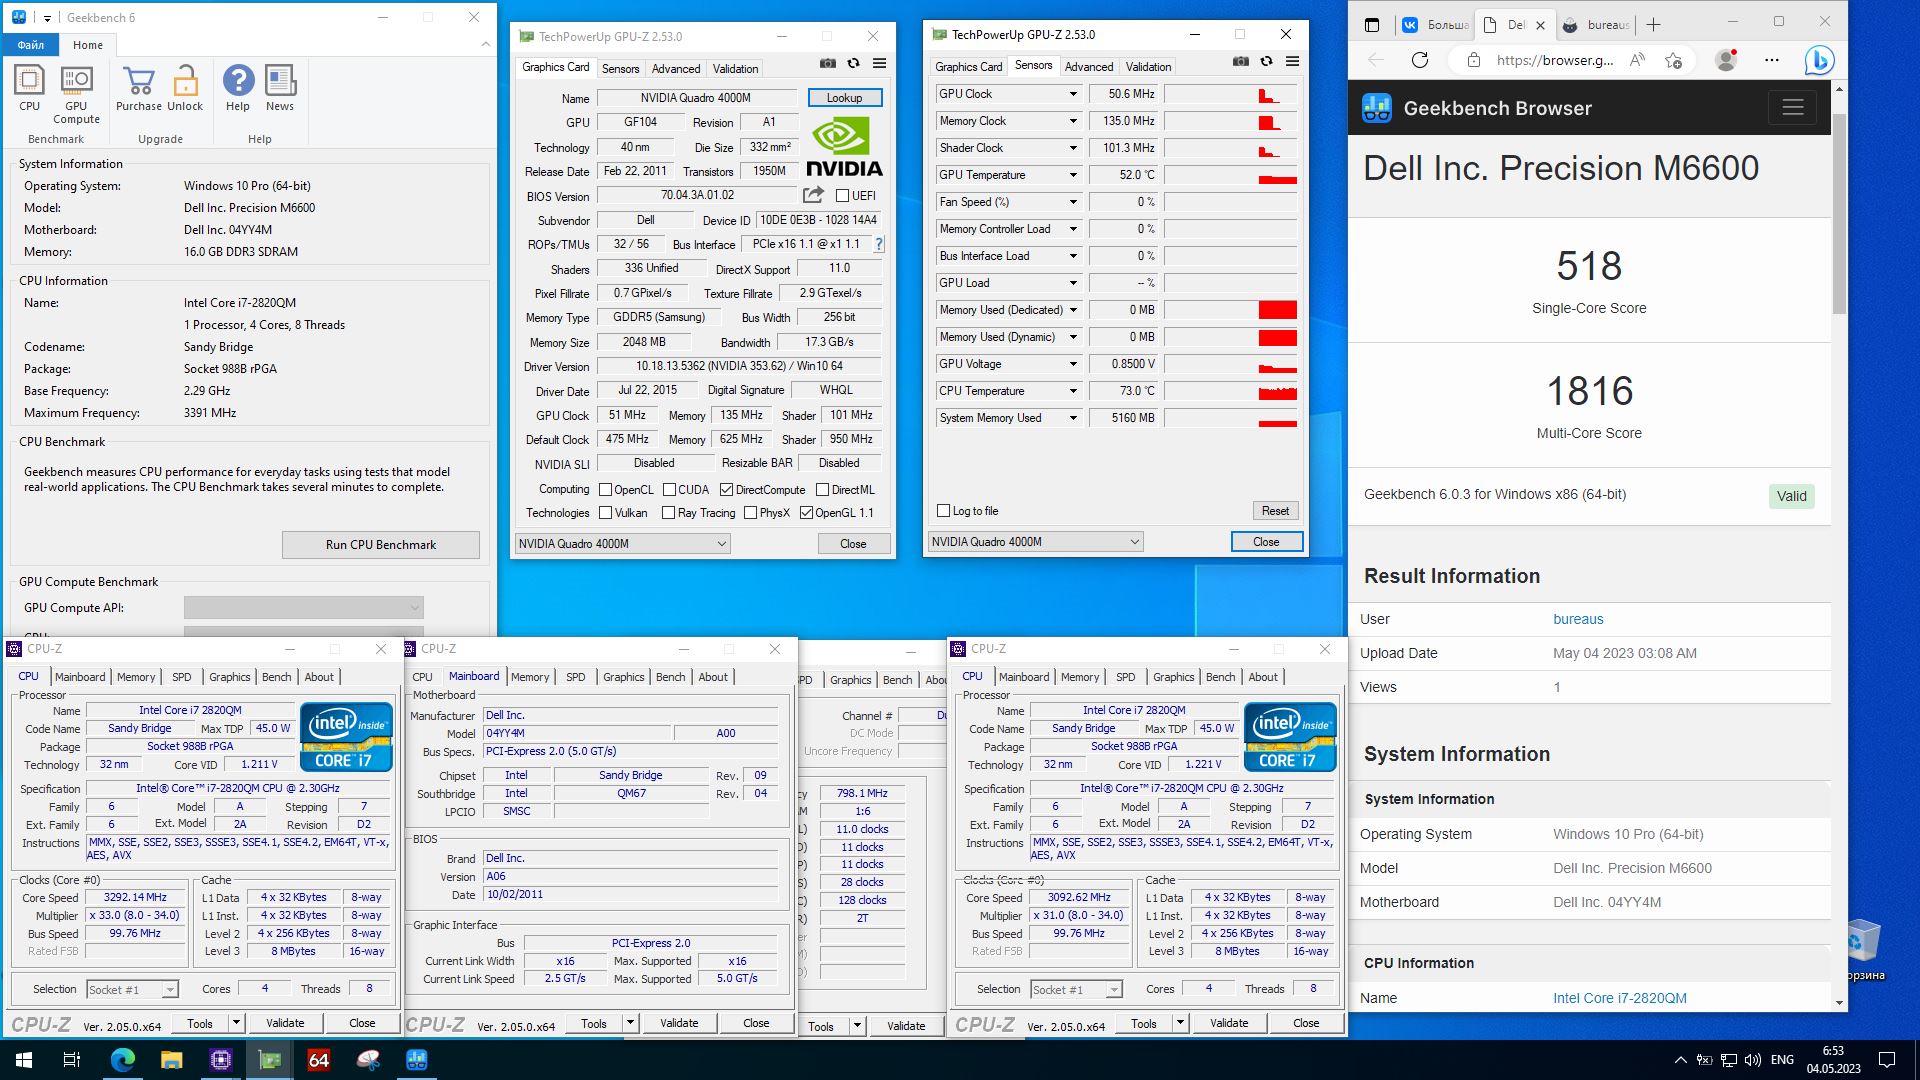The height and width of the screenshot is (1080, 1920).
Task: Expand GPU Temperature sensor dropdown
Action: [x=1073, y=175]
